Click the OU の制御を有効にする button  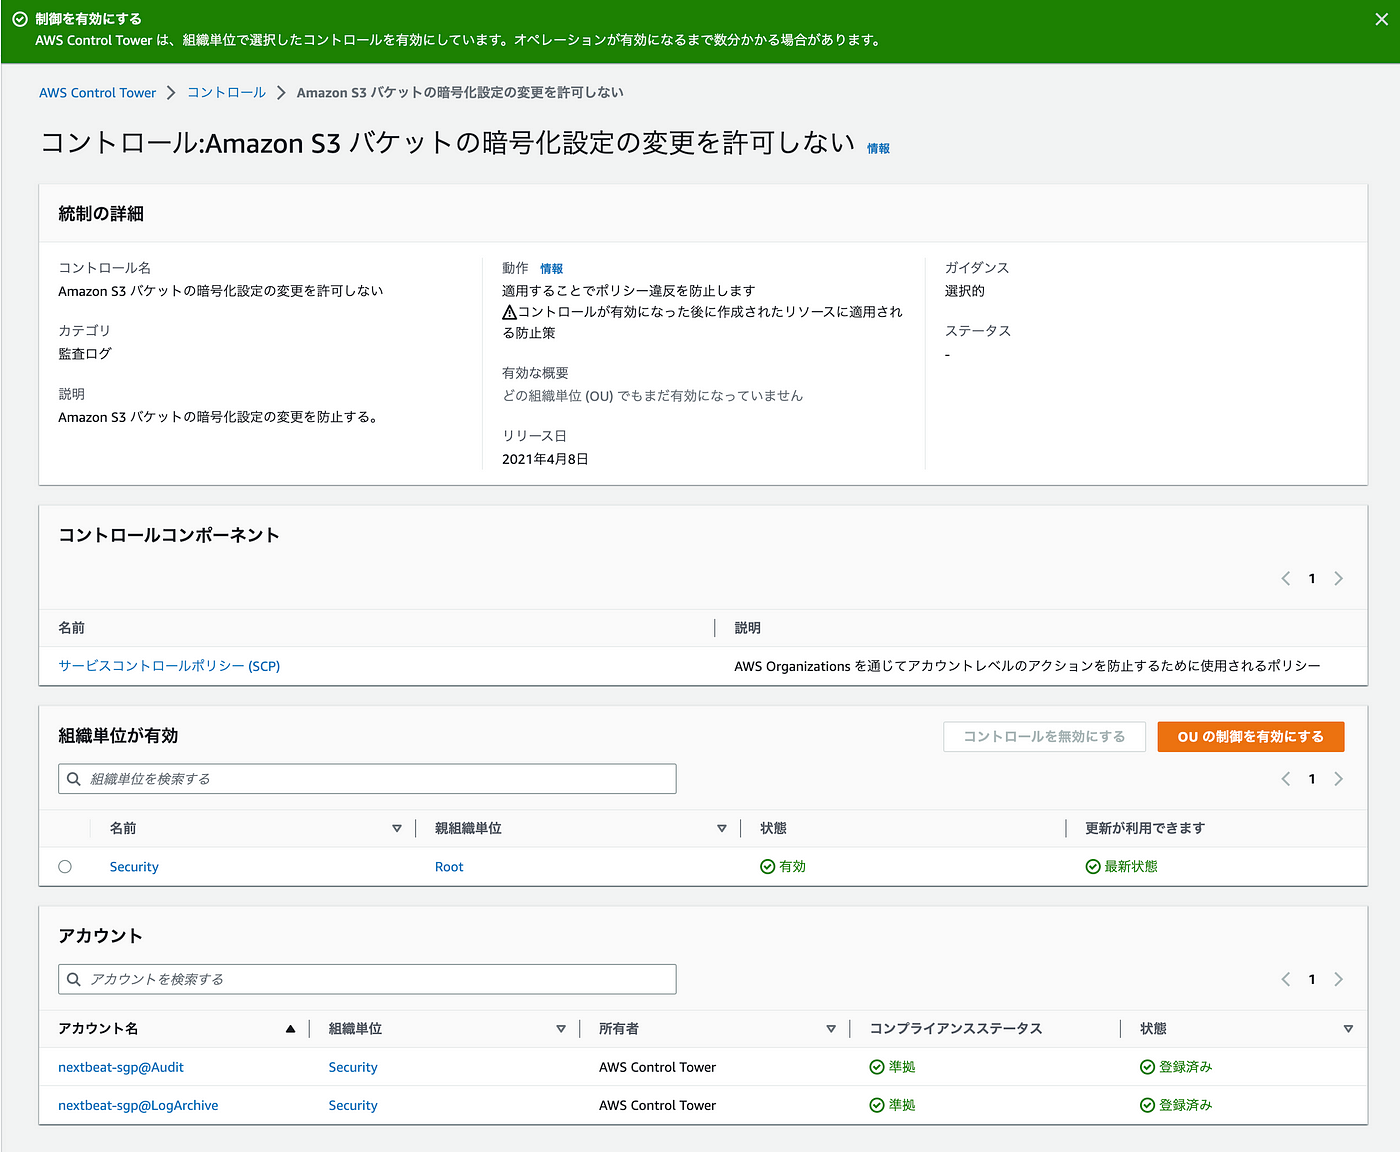click(1251, 737)
